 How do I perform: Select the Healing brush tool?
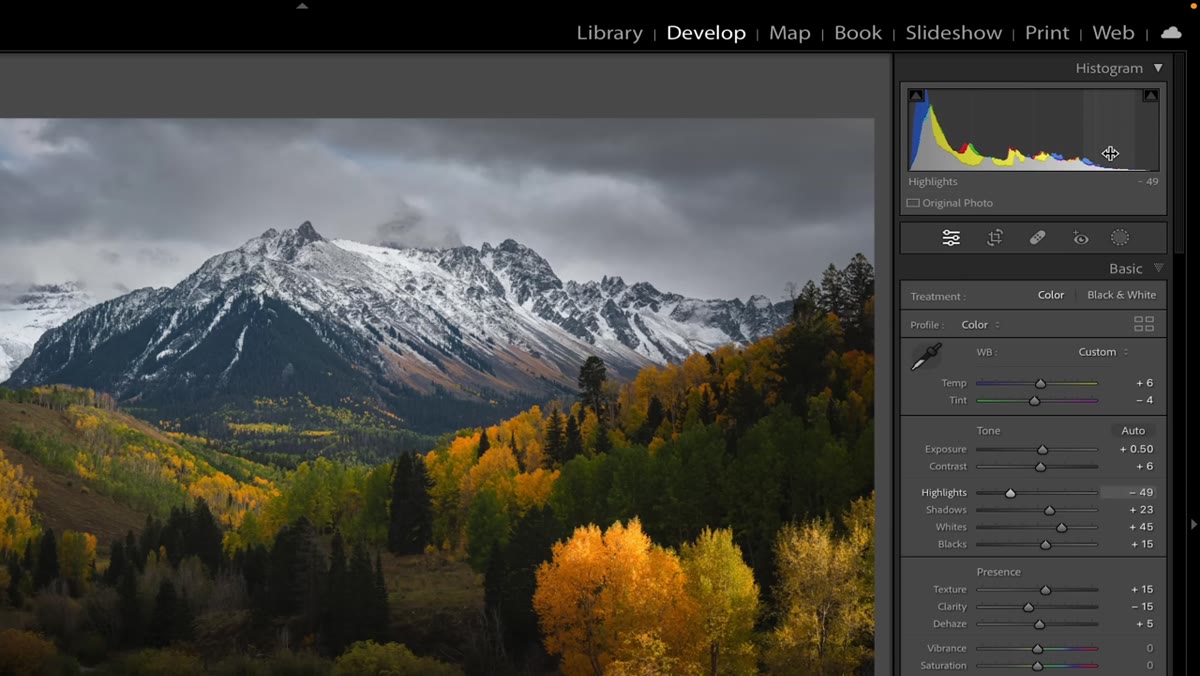1038,238
